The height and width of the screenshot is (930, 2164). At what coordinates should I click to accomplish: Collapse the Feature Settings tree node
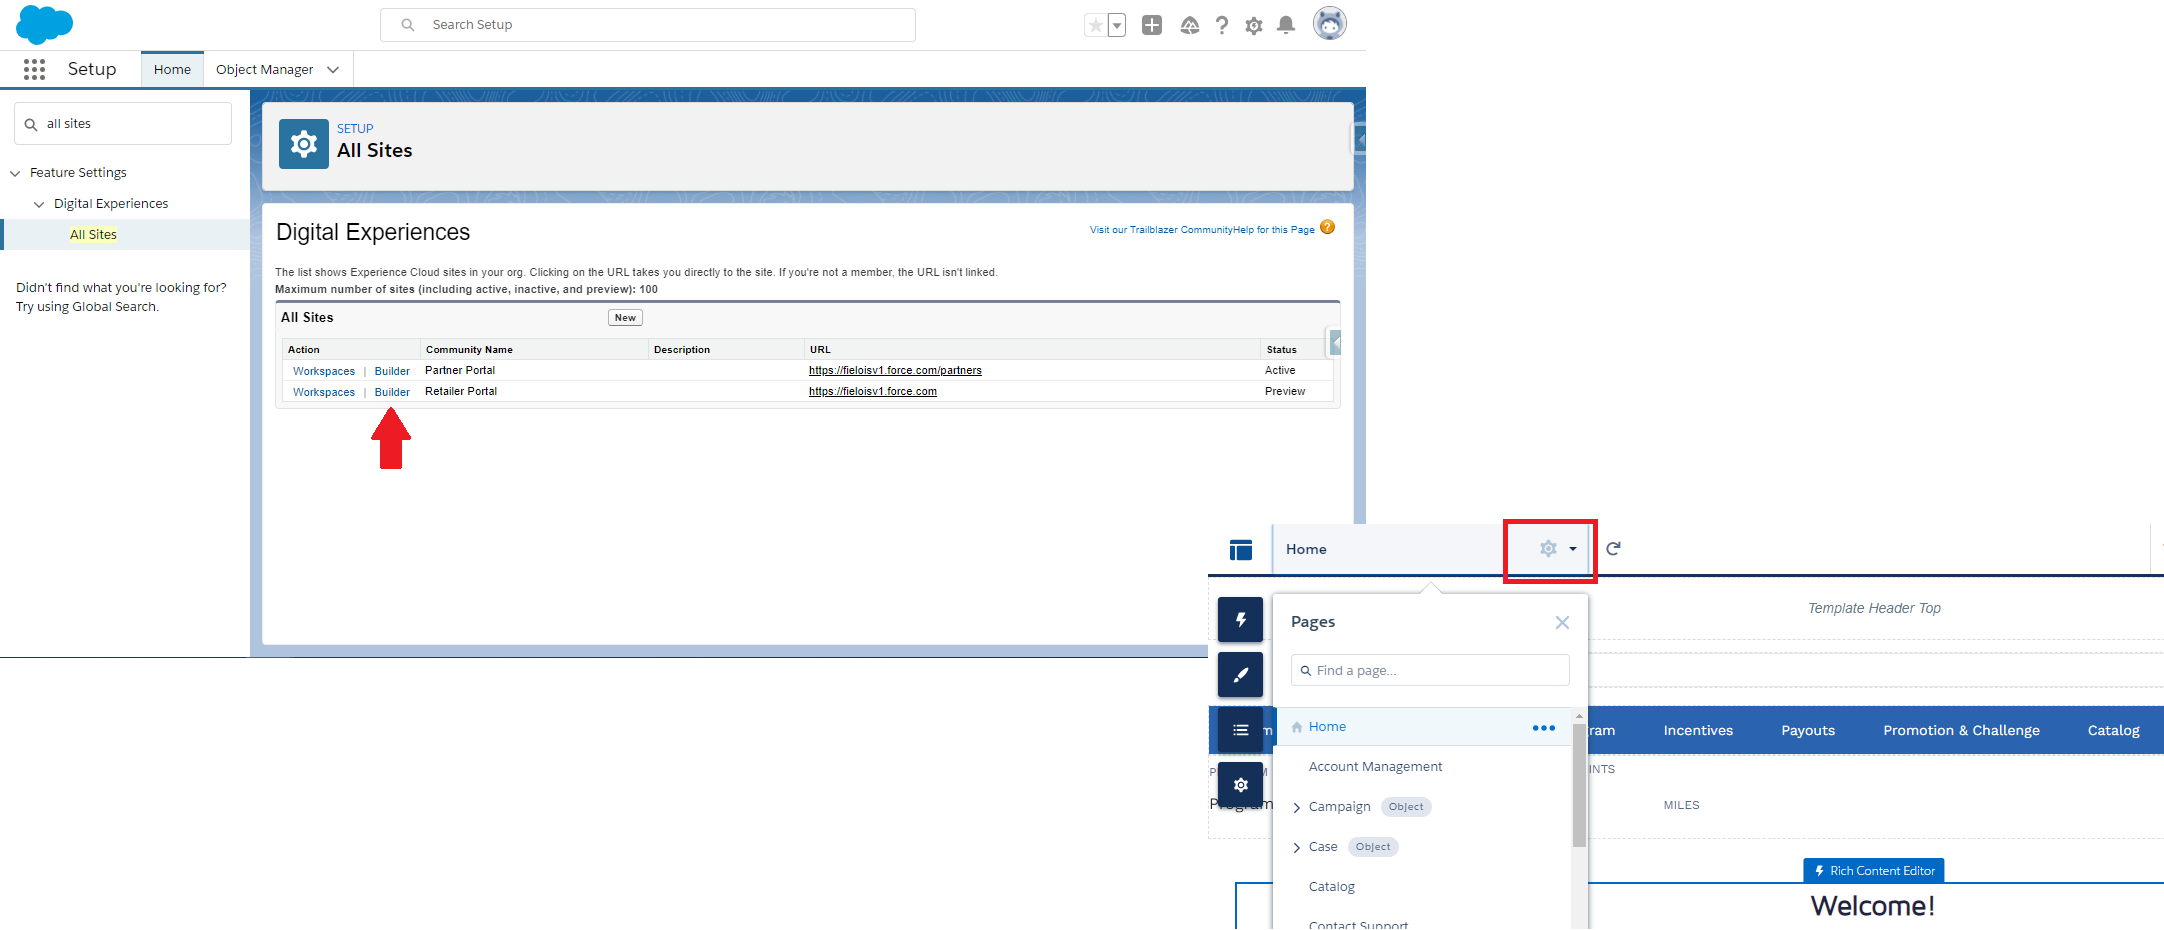pos(15,173)
